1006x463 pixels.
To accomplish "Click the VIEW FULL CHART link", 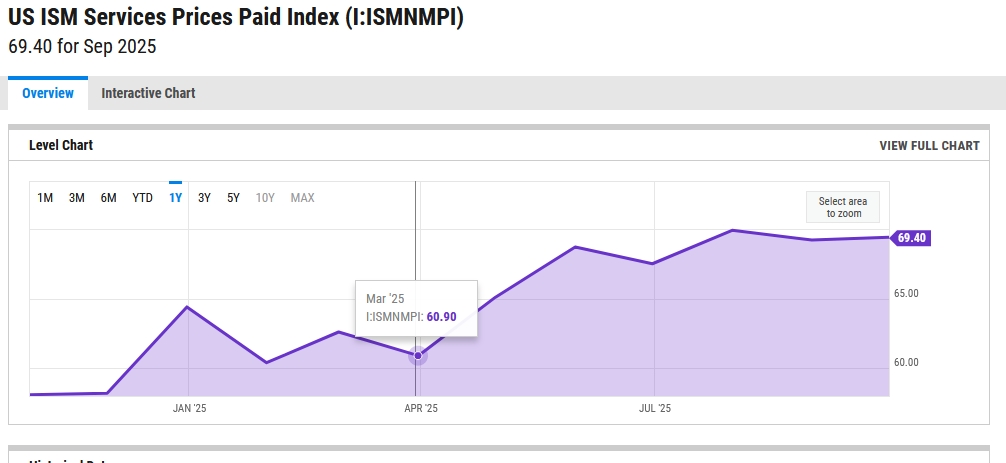I will click(x=929, y=146).
